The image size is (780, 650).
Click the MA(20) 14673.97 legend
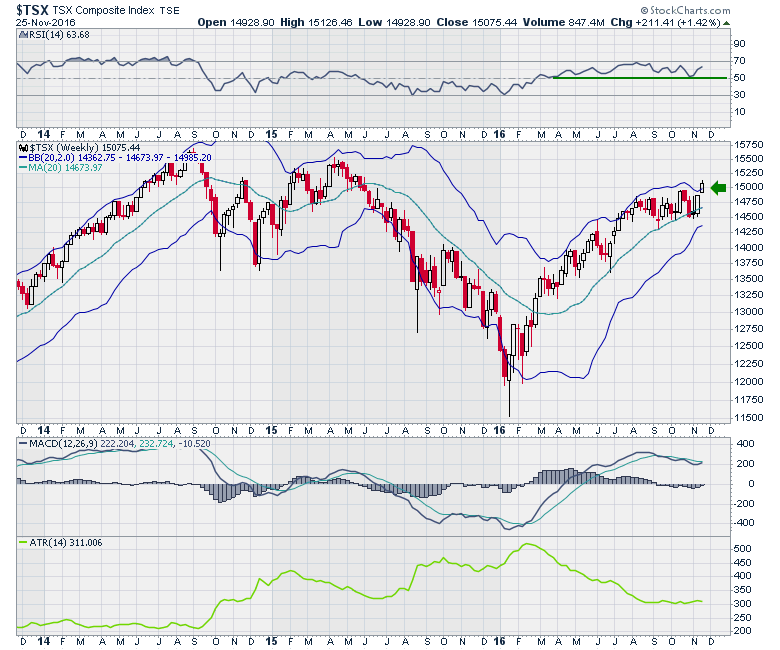[x=65, y=168]
